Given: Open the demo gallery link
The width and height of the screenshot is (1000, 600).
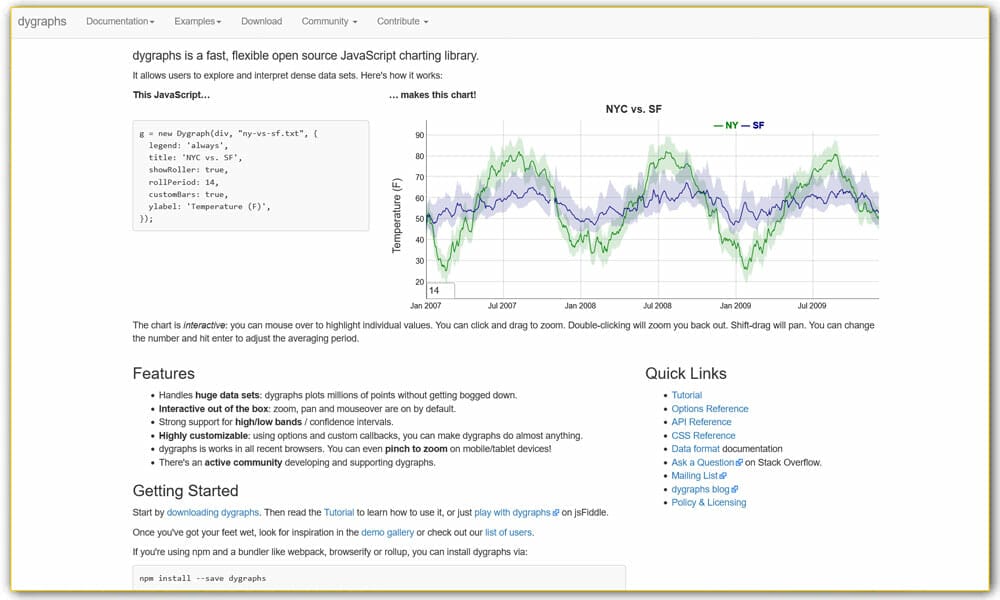Looking at the screenshot, I should point(388,532).
